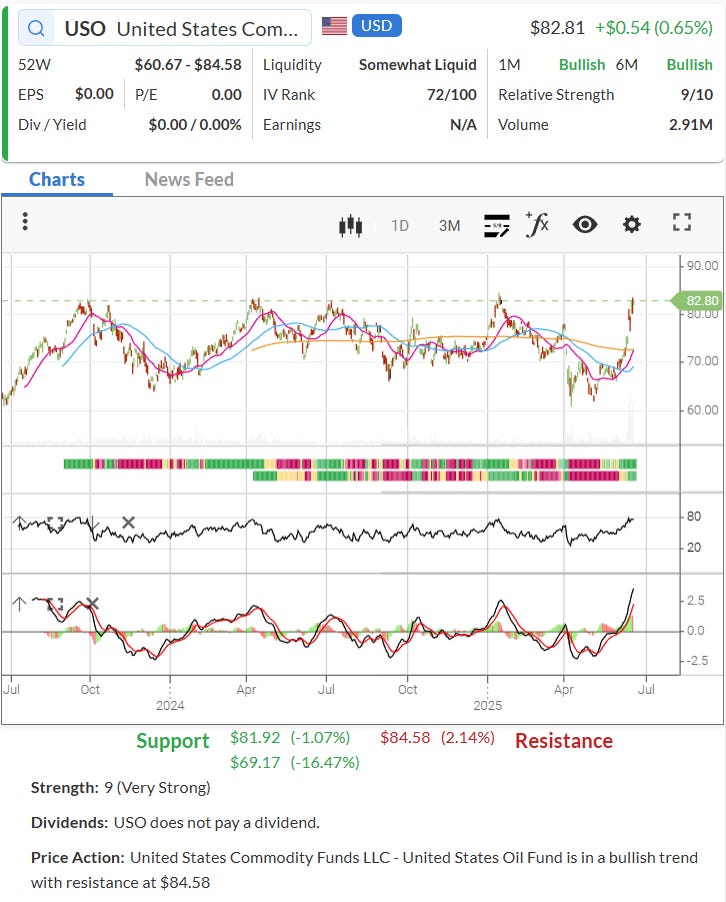726x902 pixels.
Task: Click the IV Rank 72/100 value
Action: tap(452, 95)
